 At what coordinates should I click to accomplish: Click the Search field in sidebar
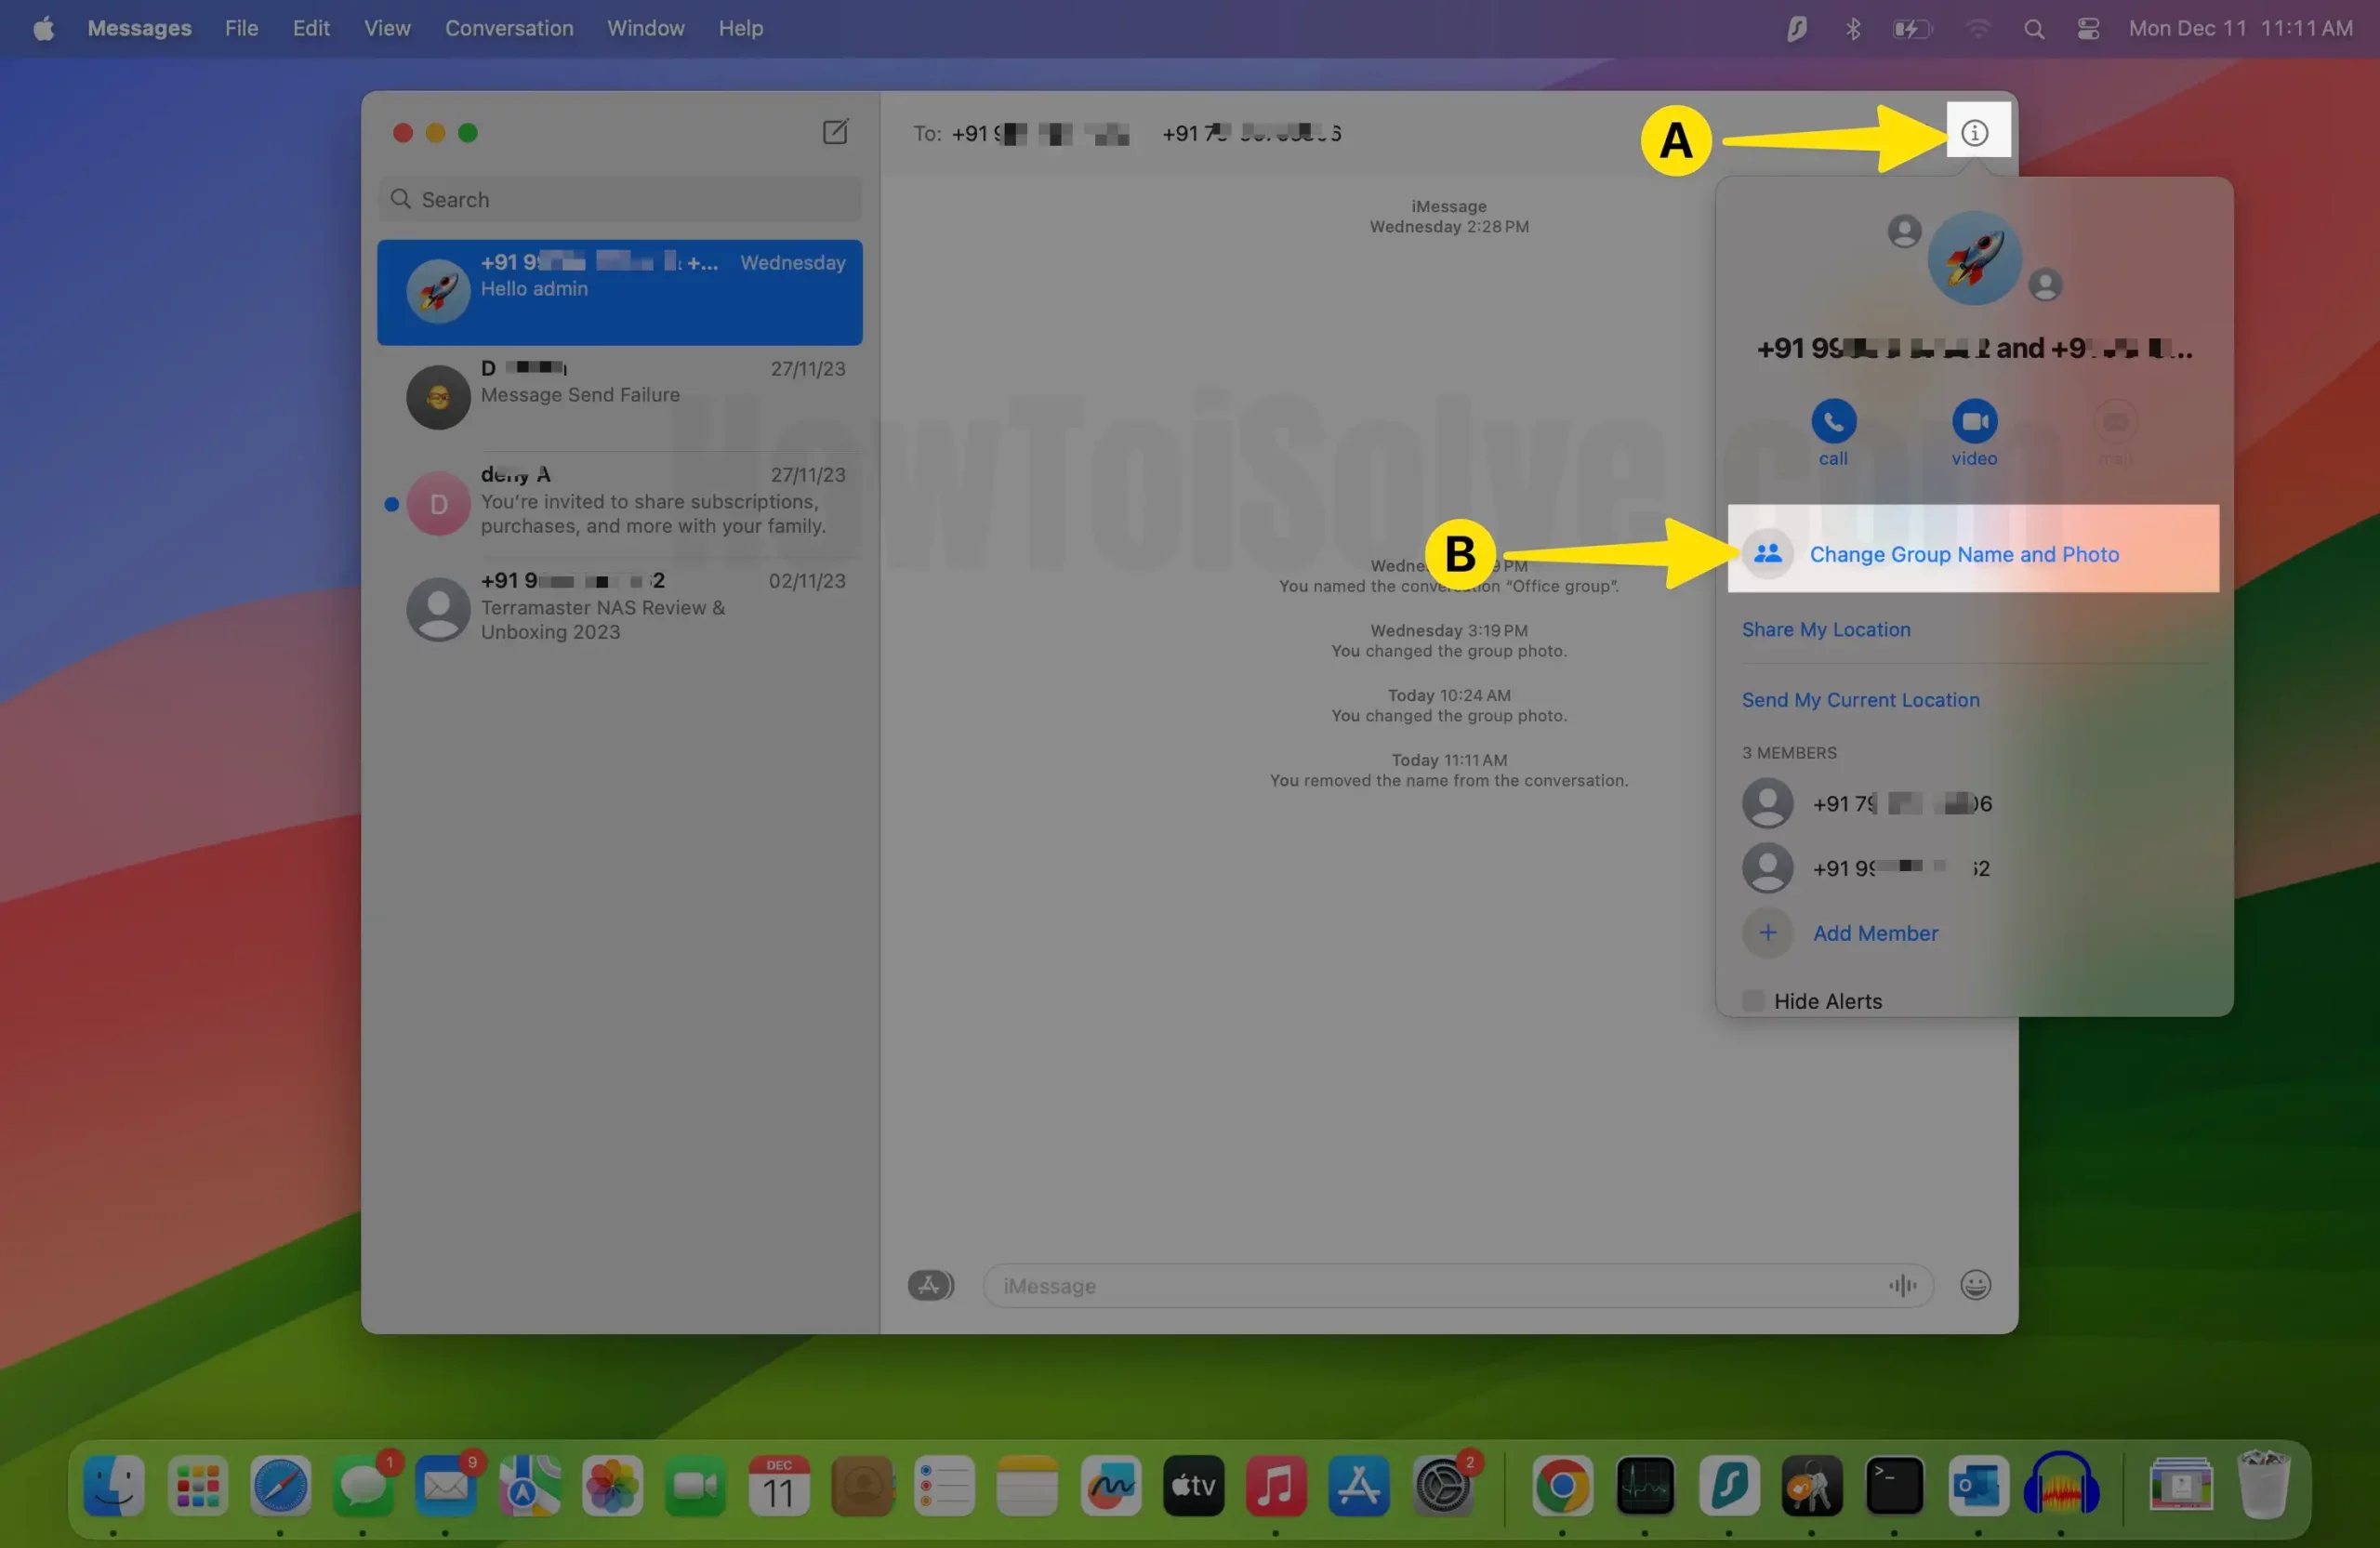[620, 199]
